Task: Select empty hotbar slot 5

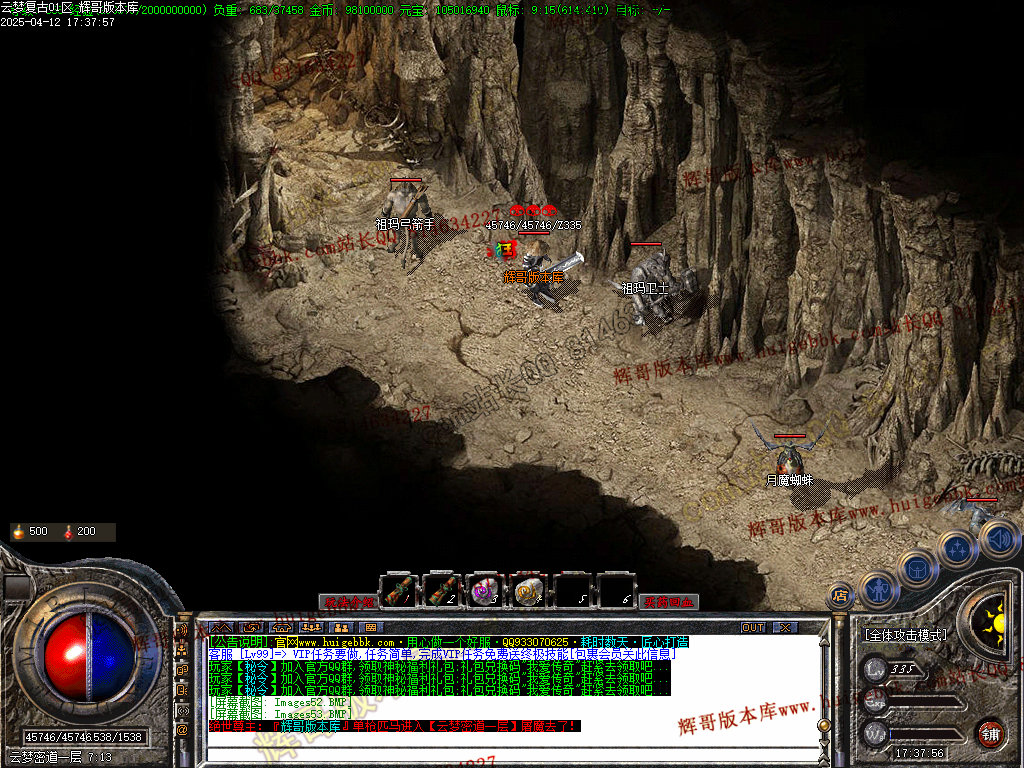Action: coord(572,590)
